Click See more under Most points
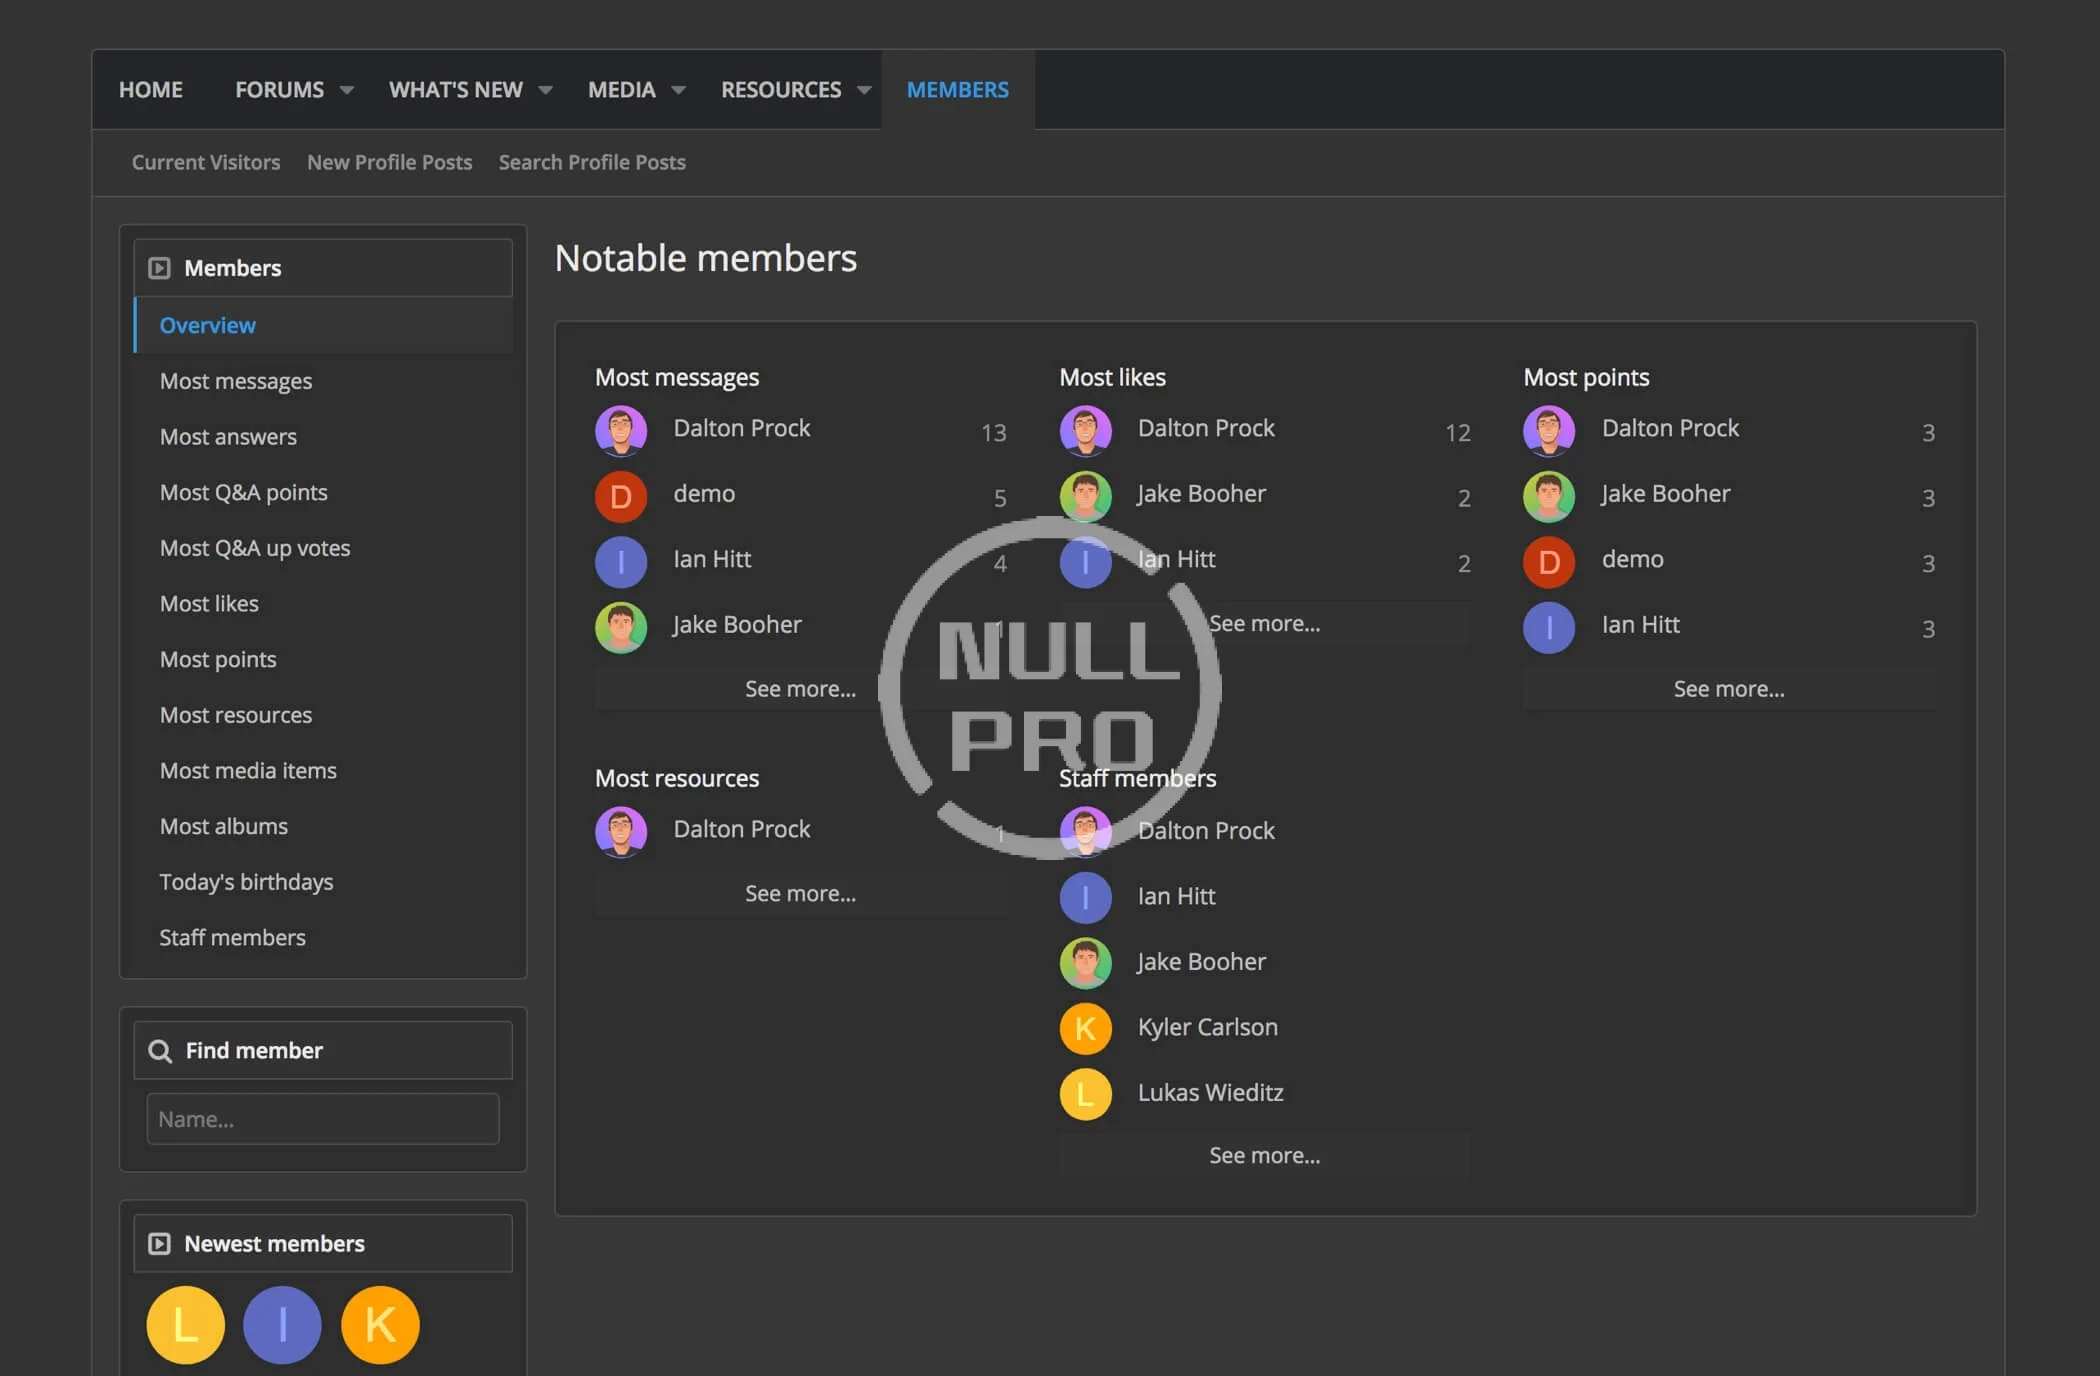The image size is (2100, 1376). click(x=1728, y=689)
